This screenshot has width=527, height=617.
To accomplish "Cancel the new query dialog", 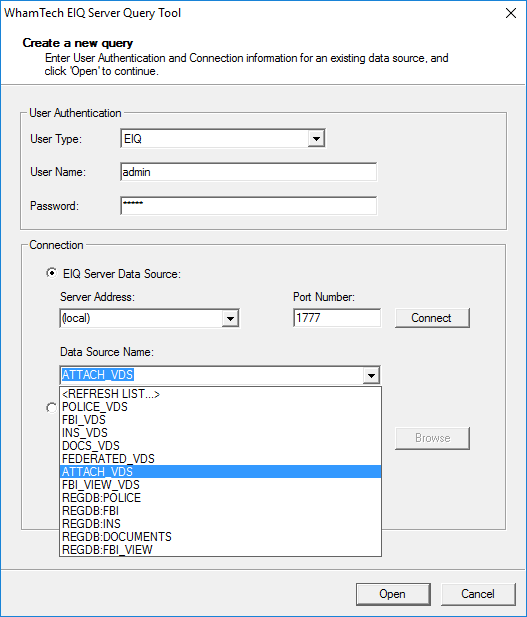I will click(x=478, y=594).
